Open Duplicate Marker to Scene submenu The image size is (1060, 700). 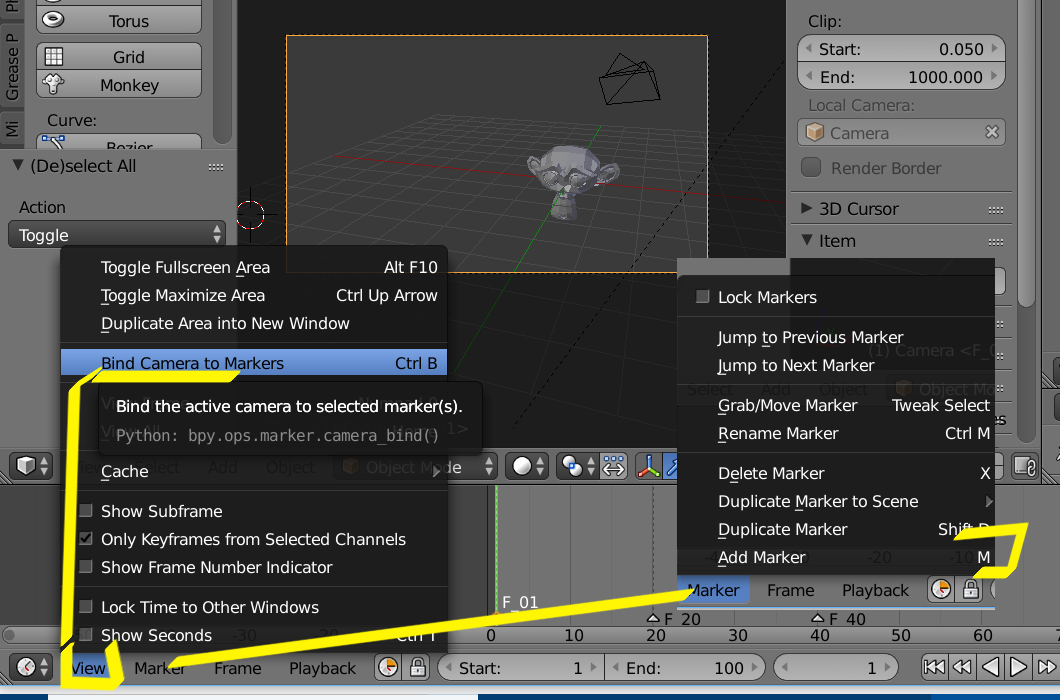pyautogui.click(x=836, y=501)
